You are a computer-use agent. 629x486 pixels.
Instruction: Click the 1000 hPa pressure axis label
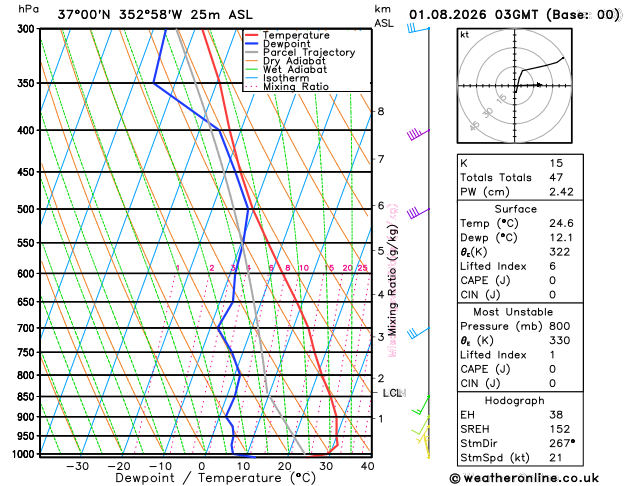coord(25,454)
